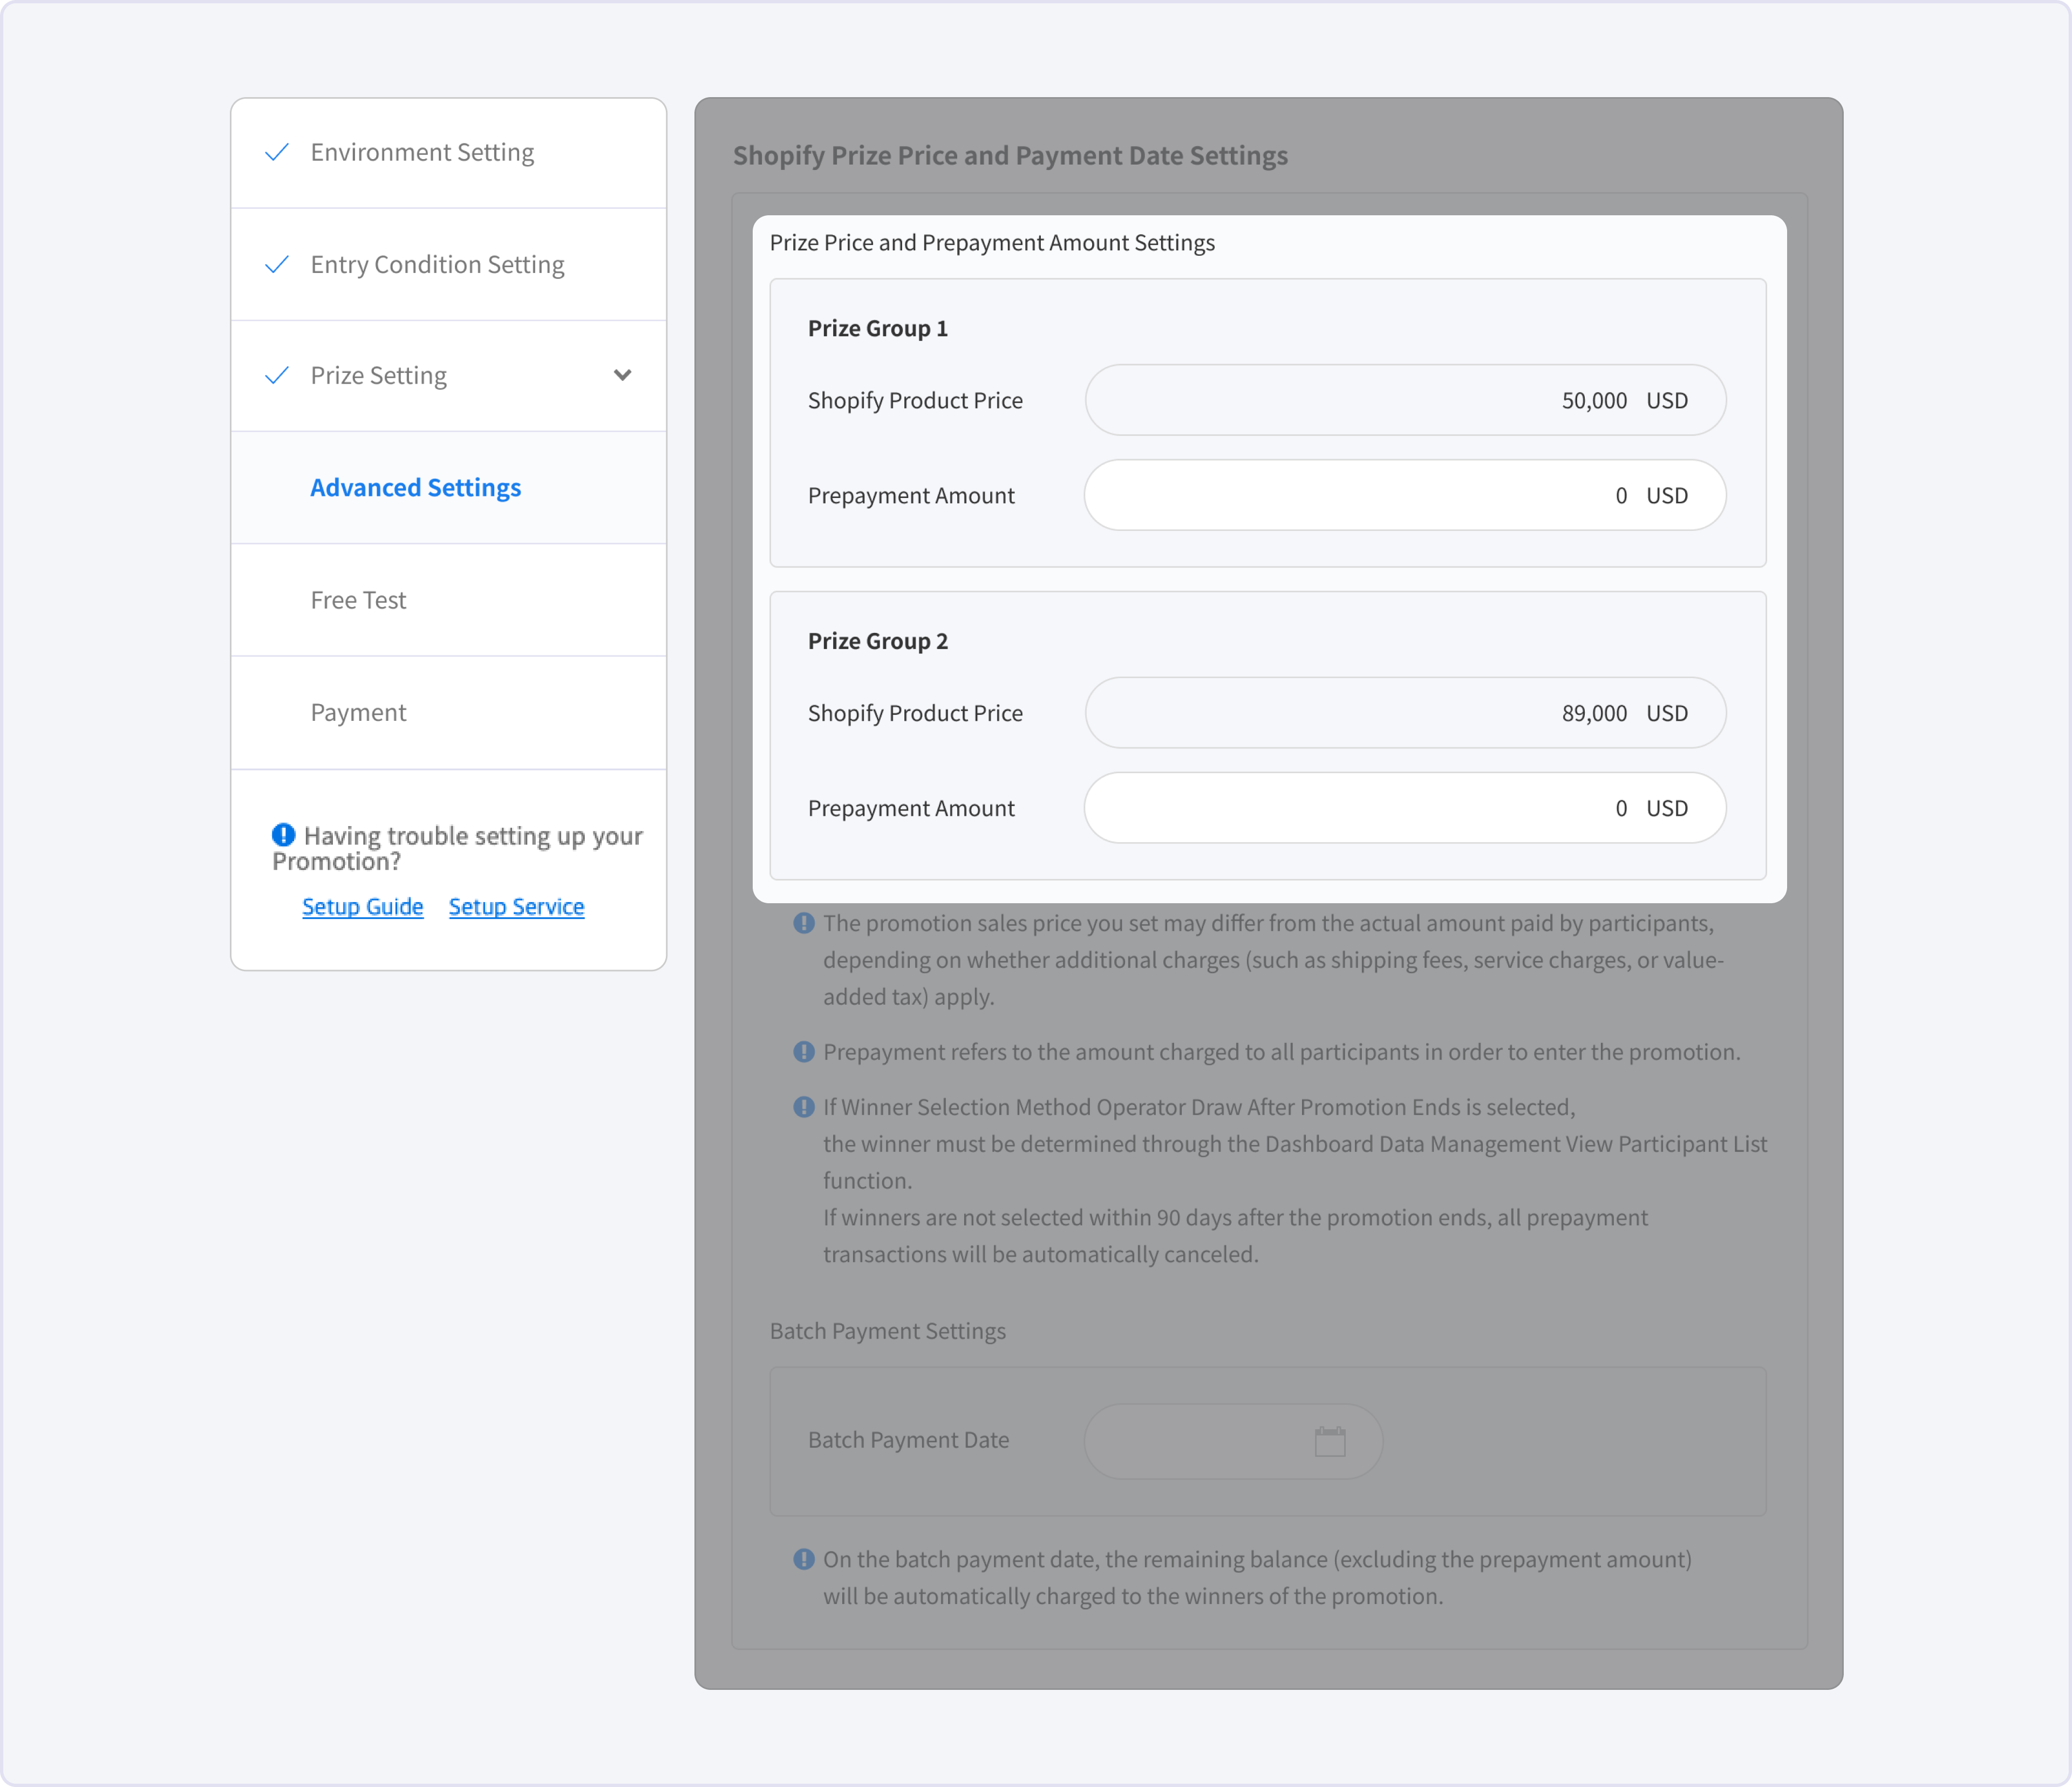Open the Setup Service link
This screenshot has height=1787, width=2072.
[x=516, y=906]
